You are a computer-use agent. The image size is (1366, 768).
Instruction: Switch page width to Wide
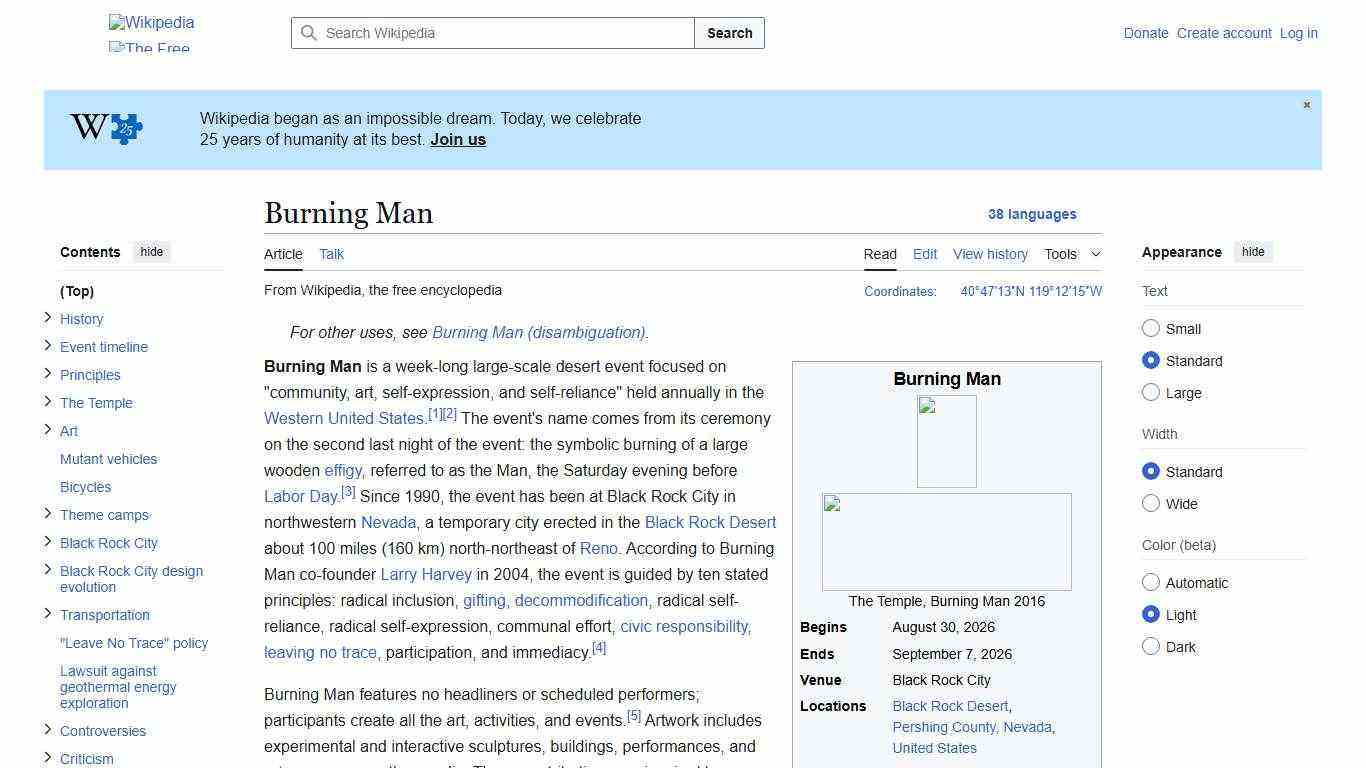click(1151, 504)
